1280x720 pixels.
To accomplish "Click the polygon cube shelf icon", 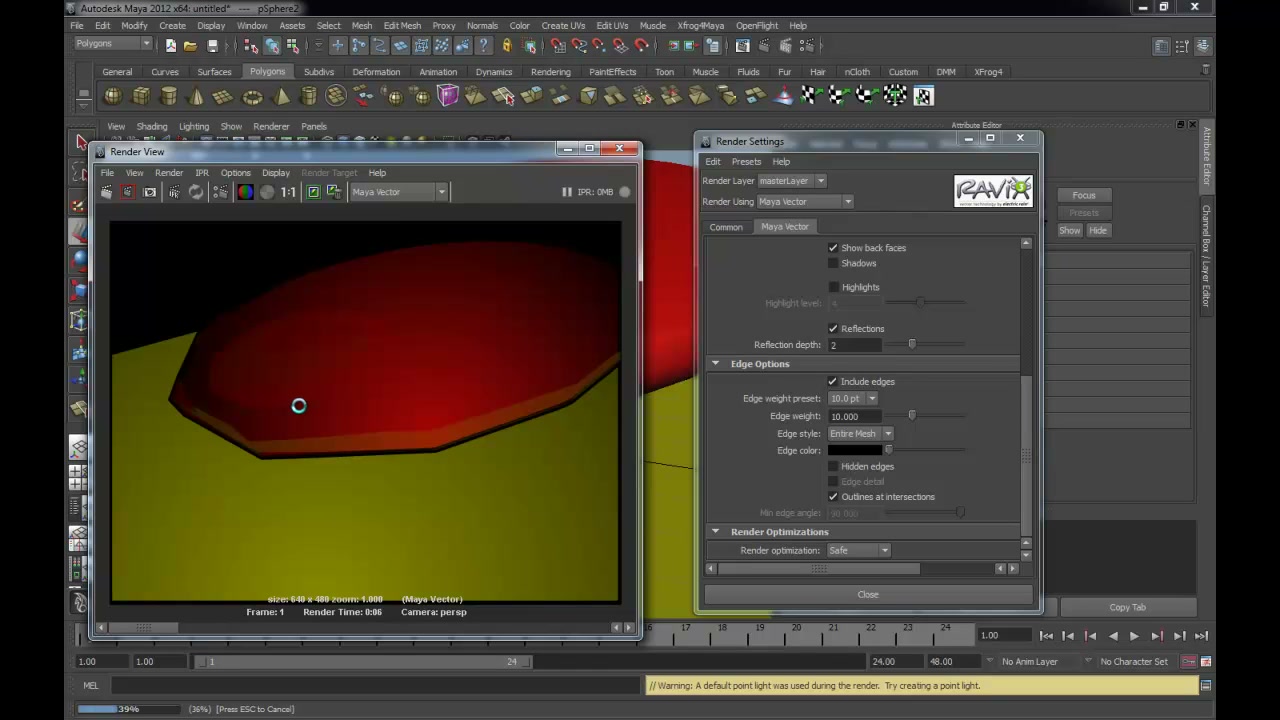I will pos(141,96).
